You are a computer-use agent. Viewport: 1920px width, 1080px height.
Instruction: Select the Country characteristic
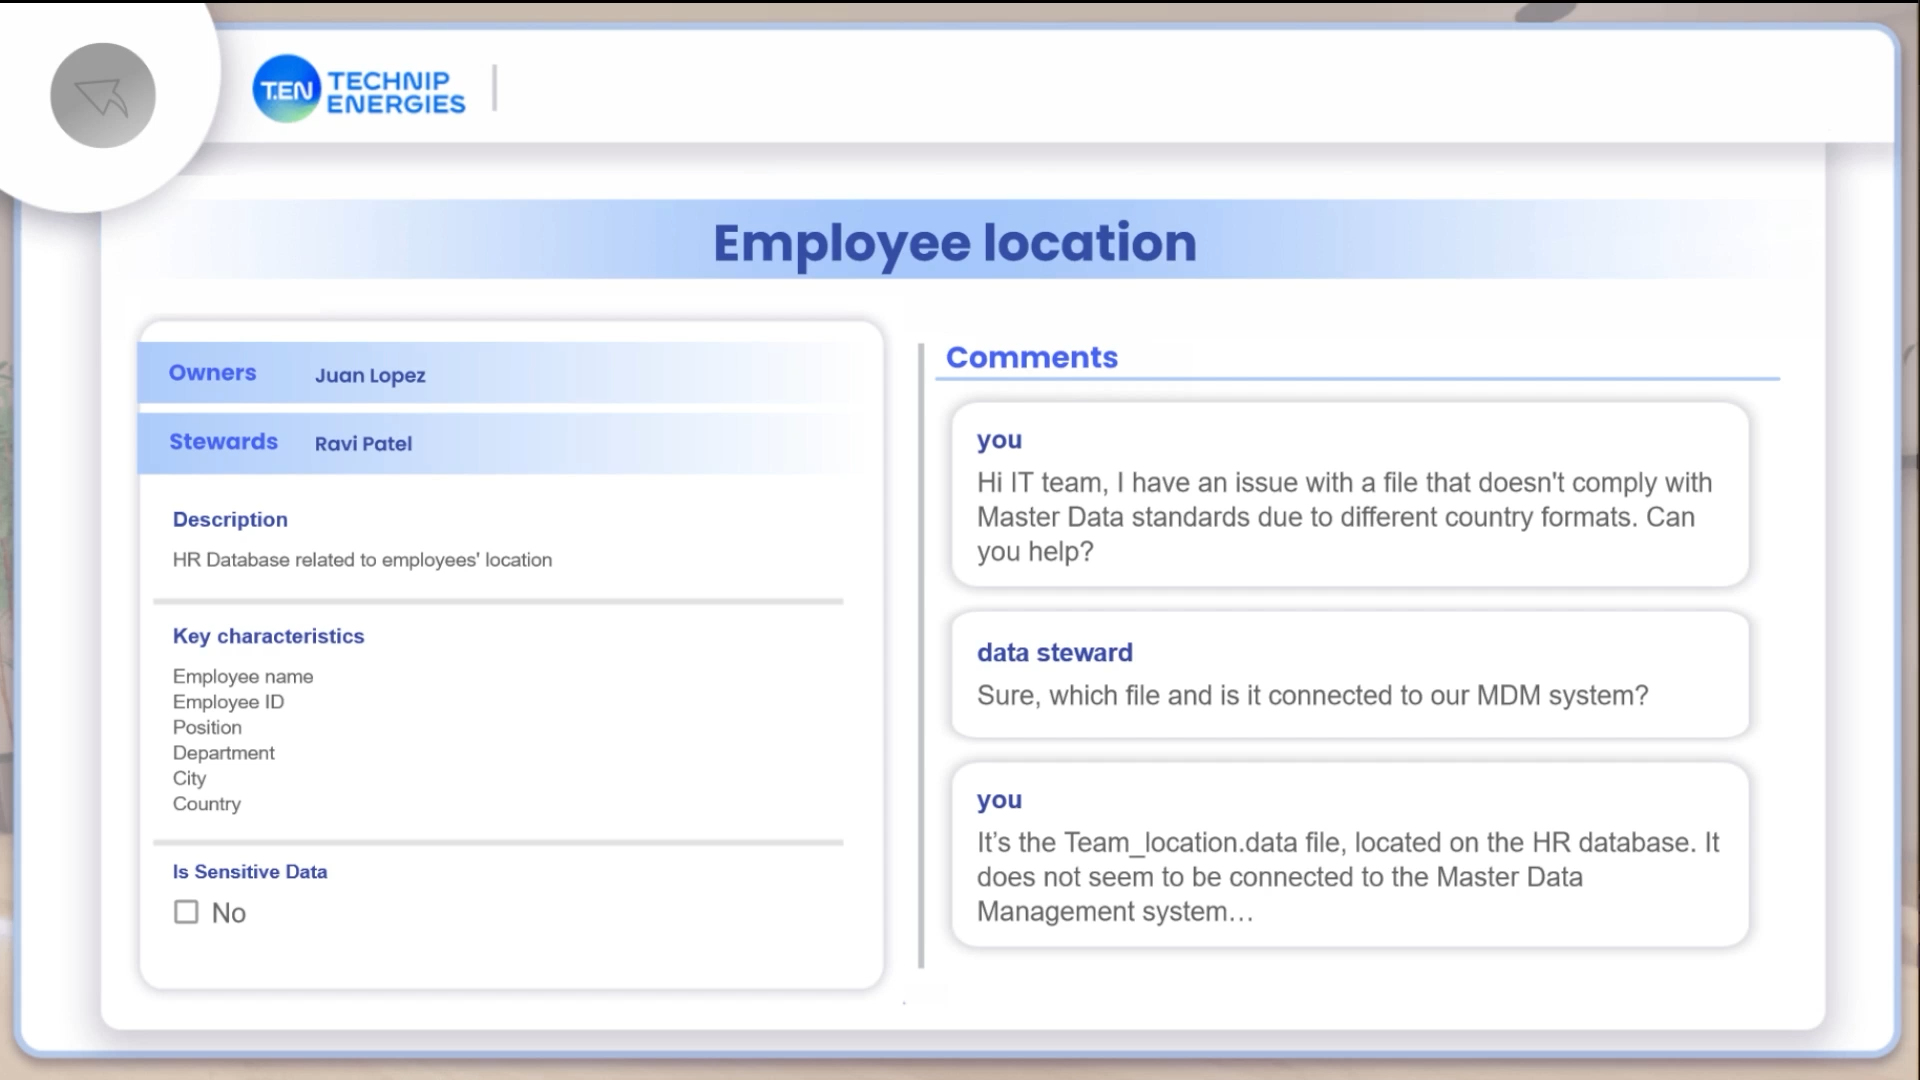(x=206, y=804)
